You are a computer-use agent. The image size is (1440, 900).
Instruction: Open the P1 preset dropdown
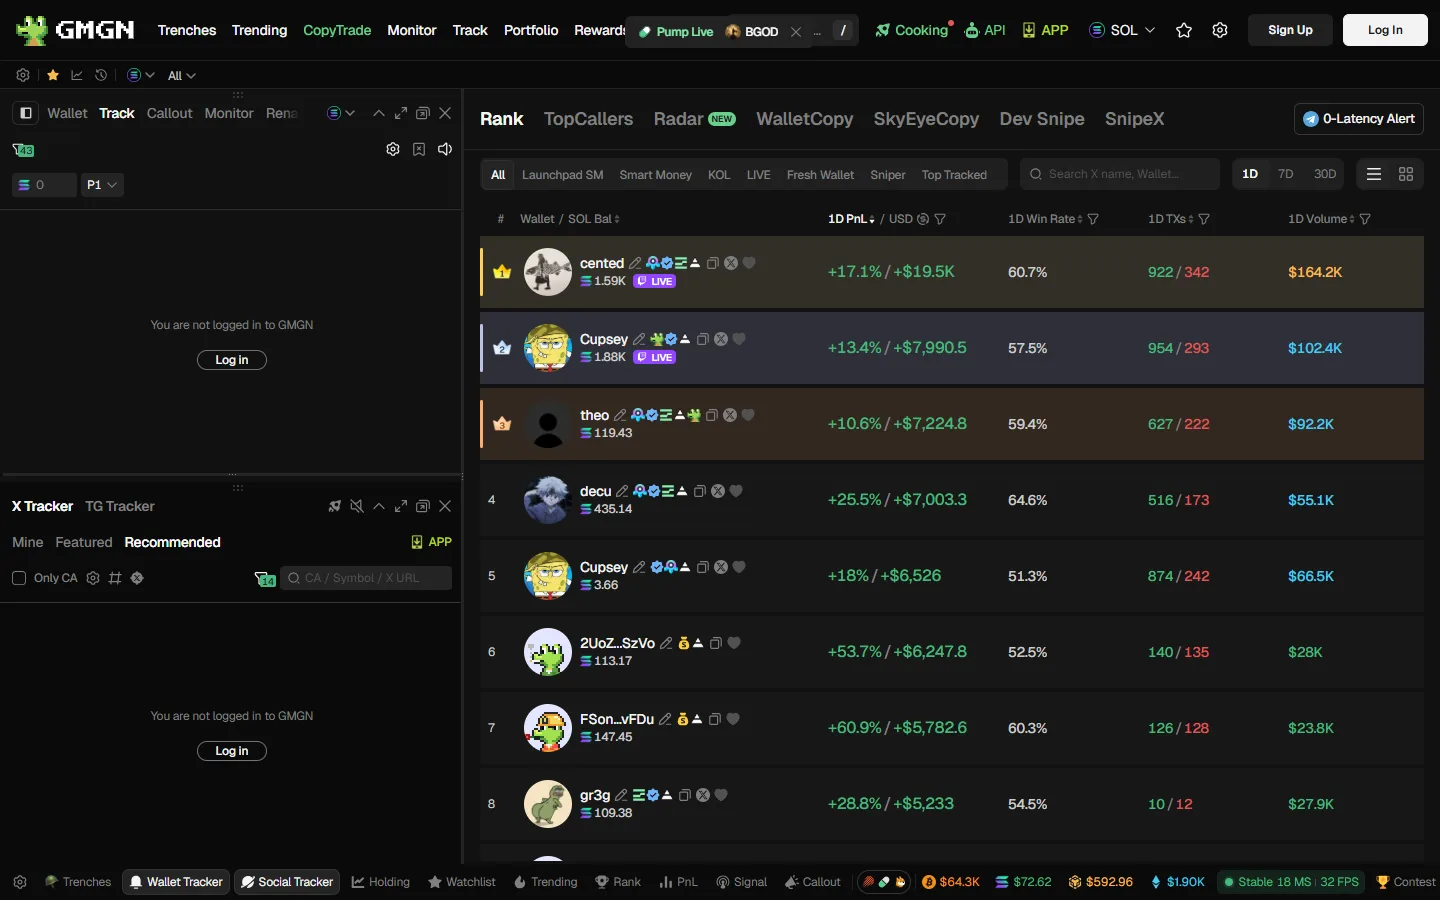pyautogui.click(x=102, y=185)
